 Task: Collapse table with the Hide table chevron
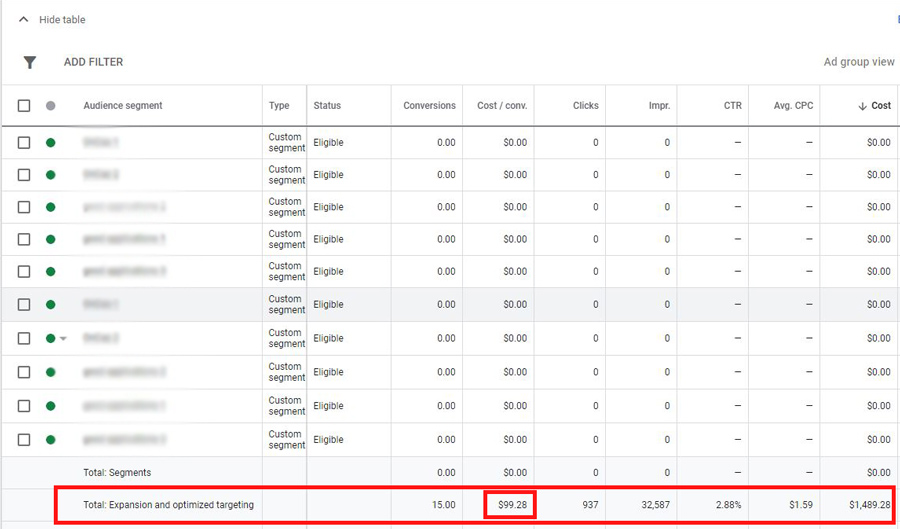click(x=24, y=20)
